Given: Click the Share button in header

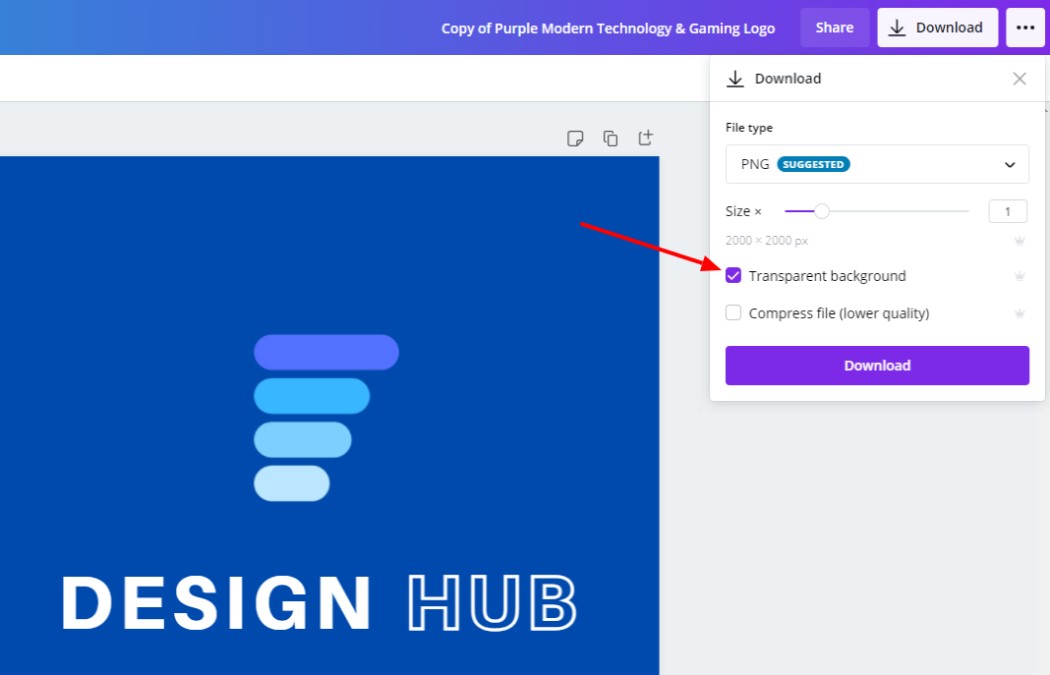Looking at the screenshot, I should coord(834,27).
